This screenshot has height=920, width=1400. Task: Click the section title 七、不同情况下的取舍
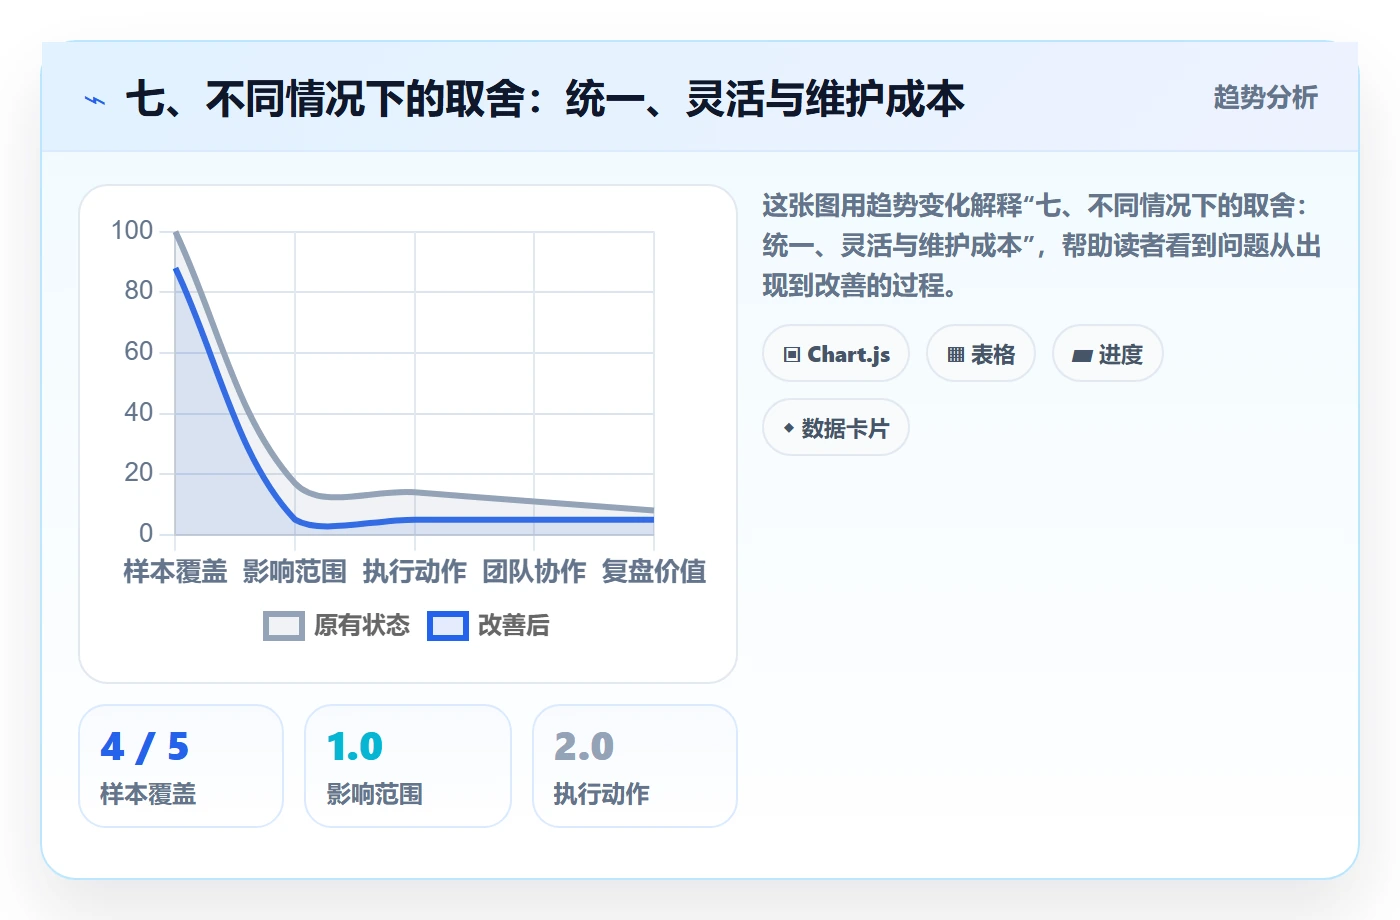[x=545, y=99]
